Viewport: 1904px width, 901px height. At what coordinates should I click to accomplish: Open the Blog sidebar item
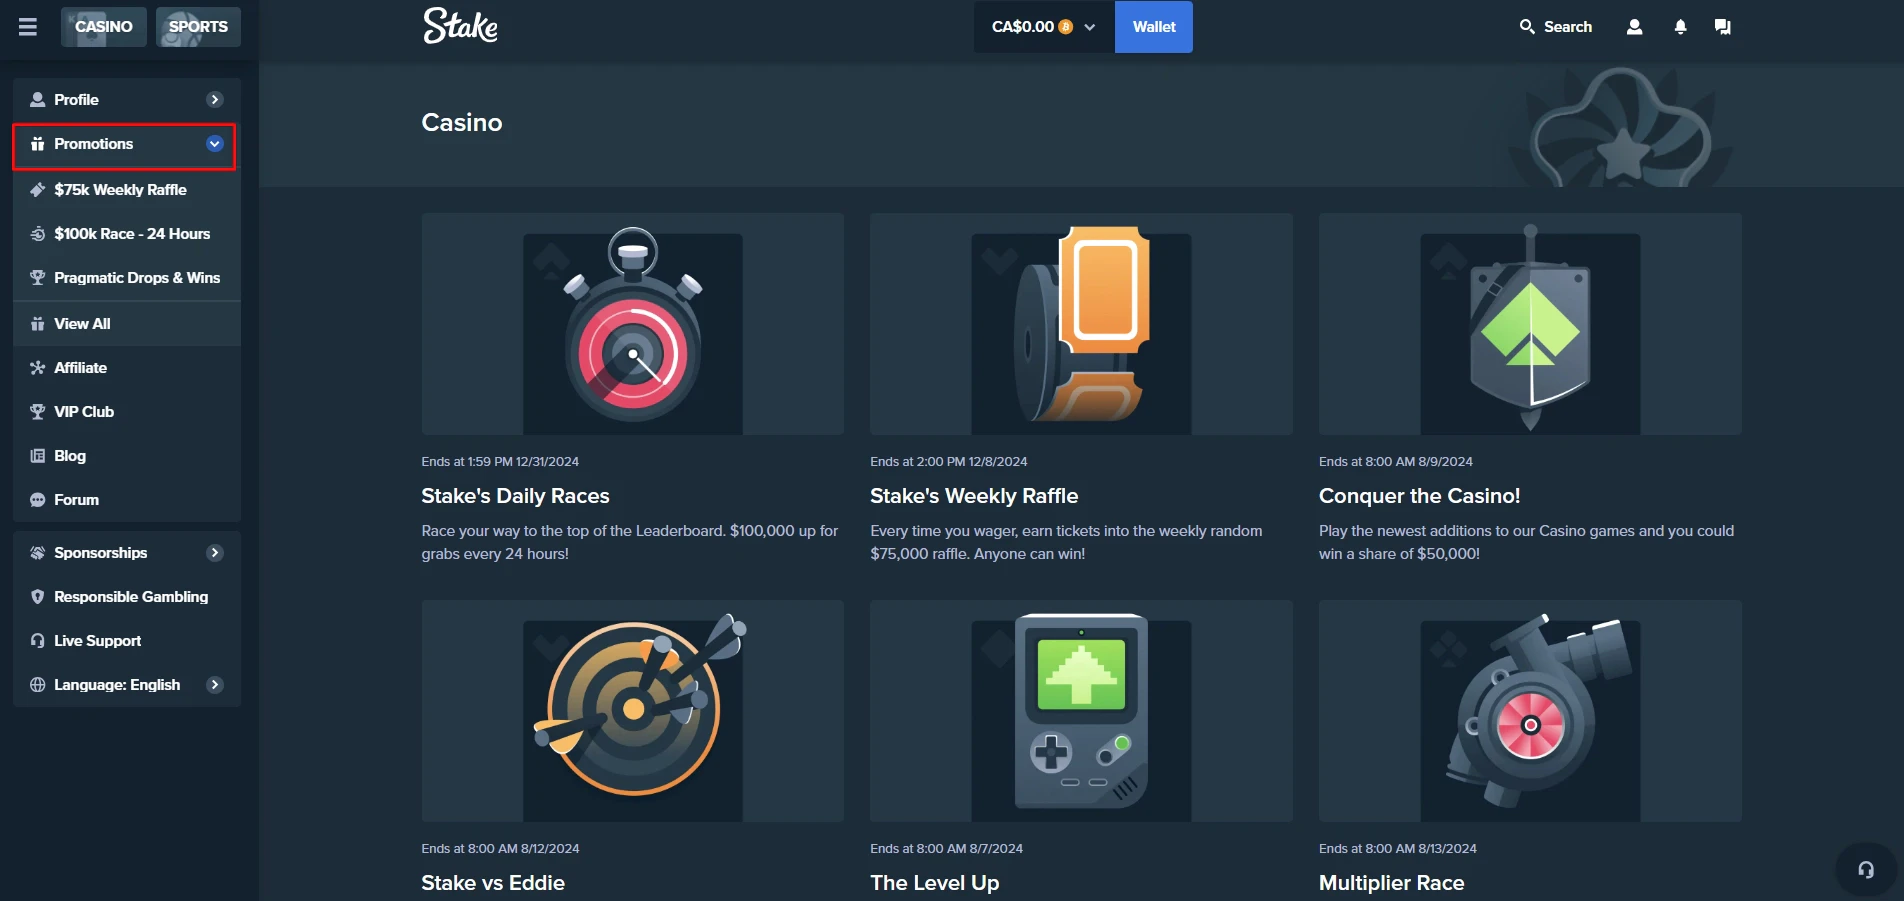pos(127,456)
